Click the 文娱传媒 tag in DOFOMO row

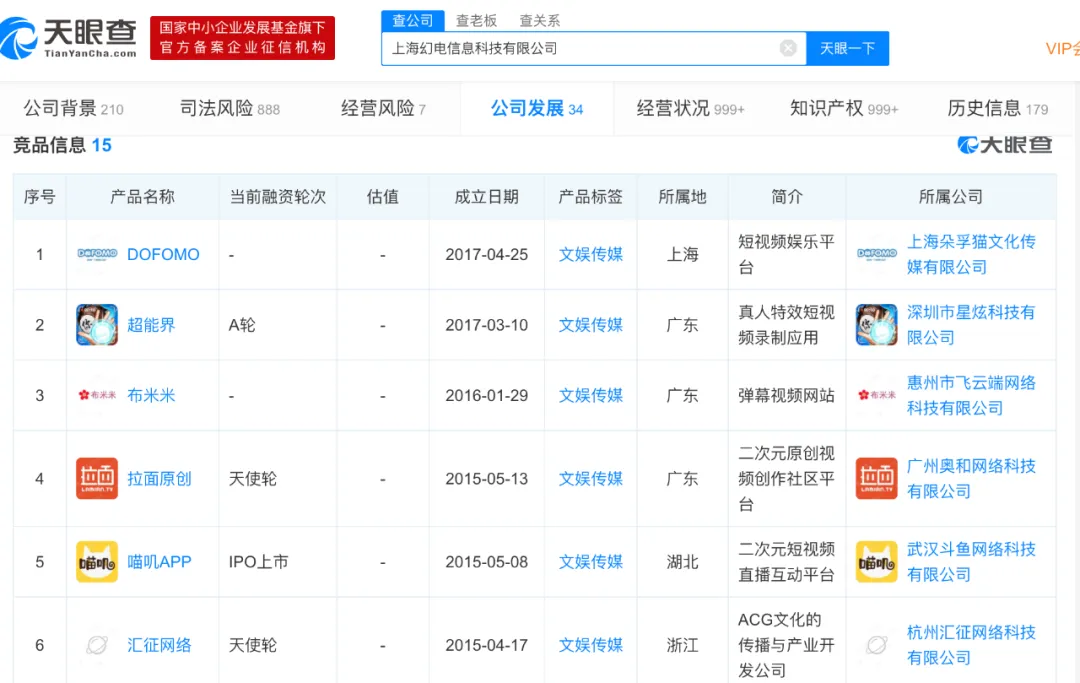(590, 254)
